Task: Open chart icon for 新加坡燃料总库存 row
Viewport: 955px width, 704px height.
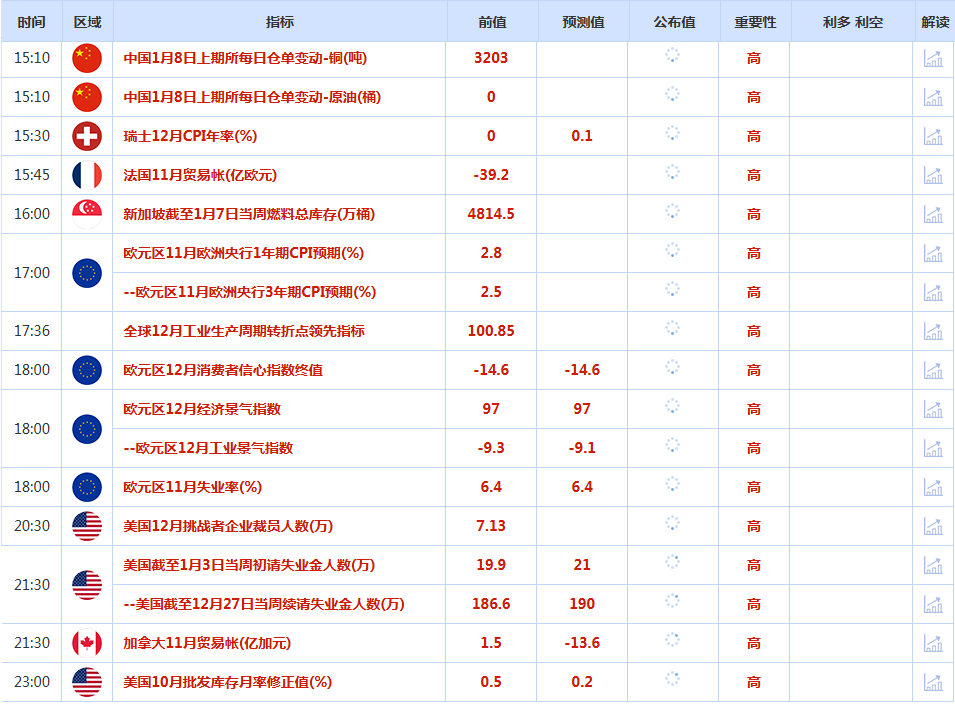Action: (933, 214)
